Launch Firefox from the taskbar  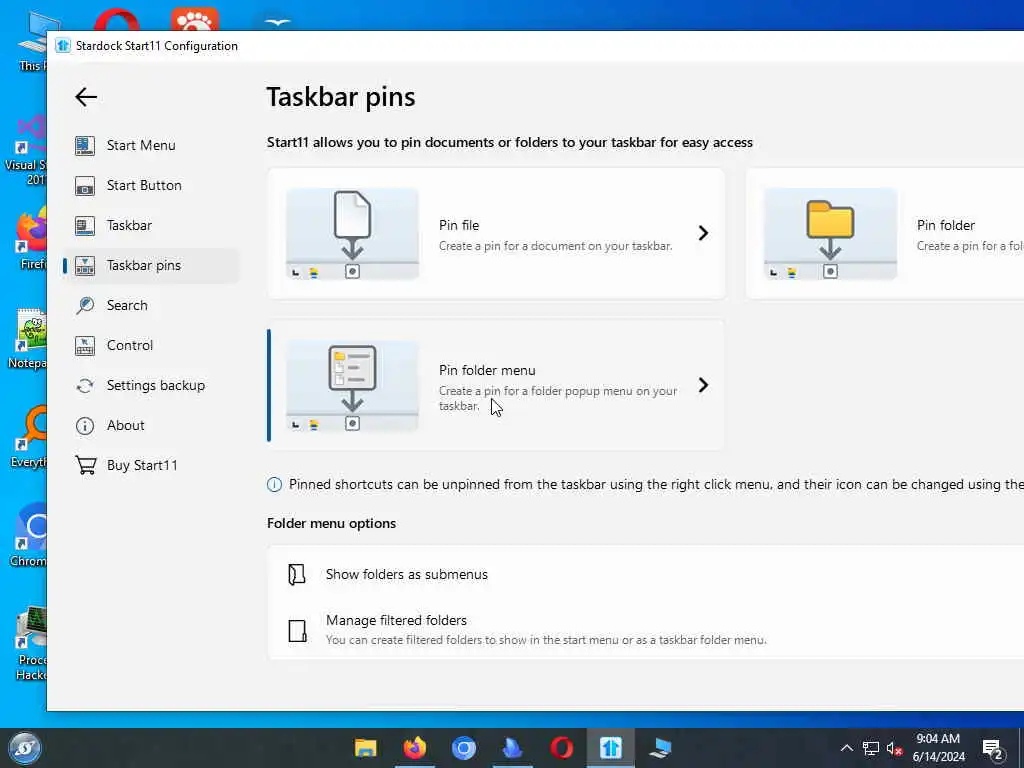(x=415, y=748)
